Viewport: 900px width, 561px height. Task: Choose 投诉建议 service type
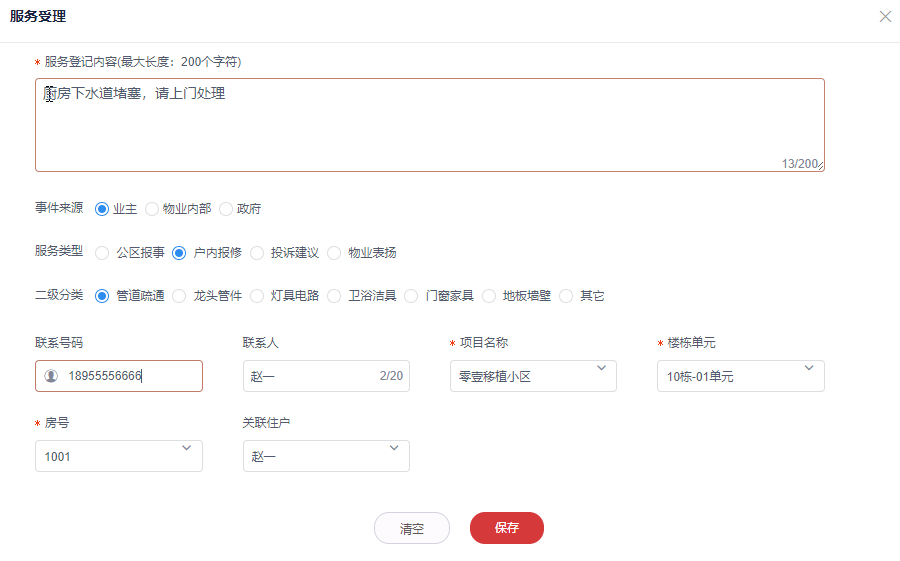(257, 253)
